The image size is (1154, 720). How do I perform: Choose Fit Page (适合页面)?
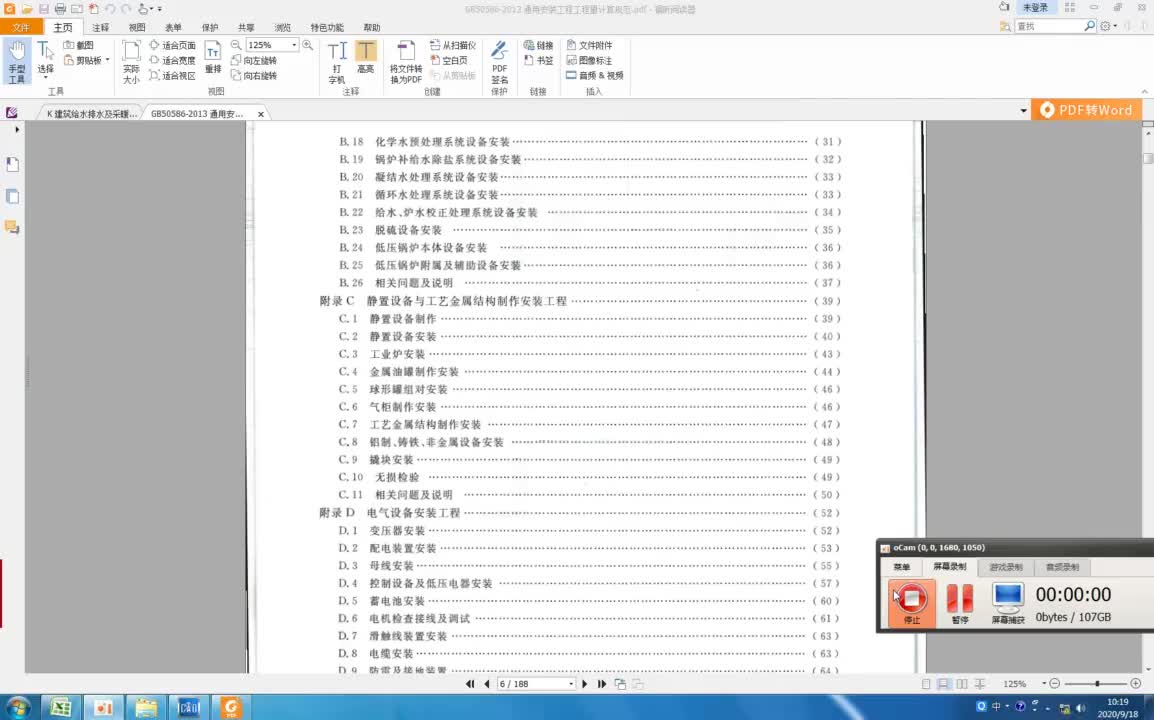point(172,45)
